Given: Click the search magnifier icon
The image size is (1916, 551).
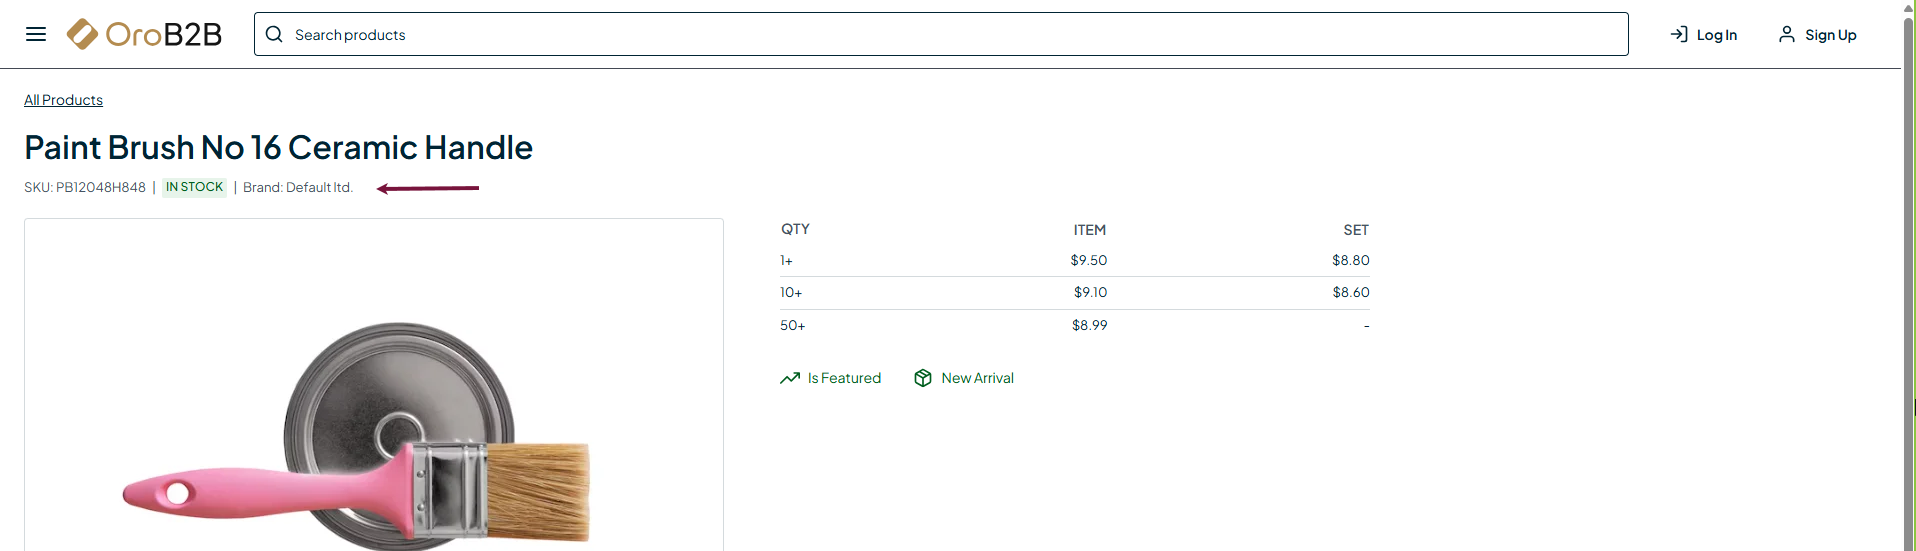Looking at the screenshot, I should tap(274, 34).
